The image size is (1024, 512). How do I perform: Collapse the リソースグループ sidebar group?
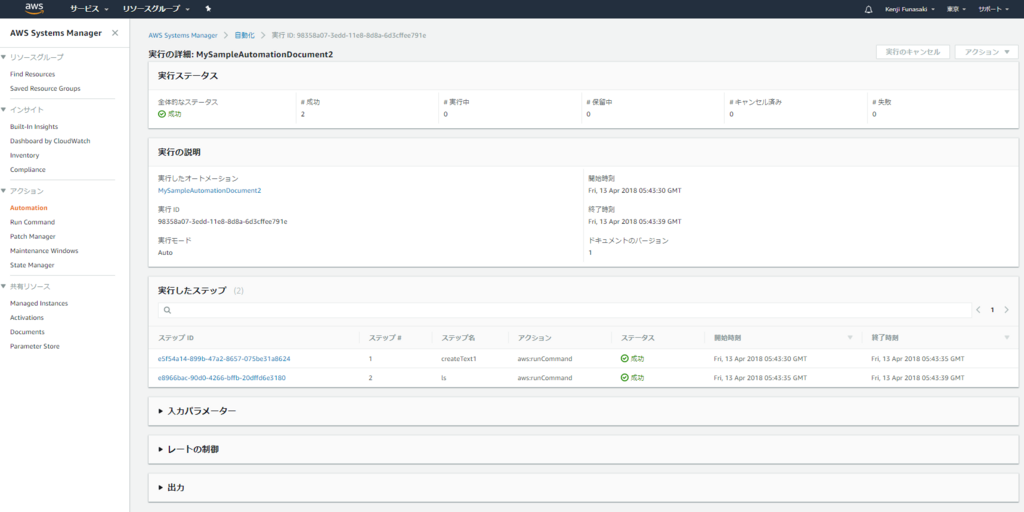click(x=3, y=57)
